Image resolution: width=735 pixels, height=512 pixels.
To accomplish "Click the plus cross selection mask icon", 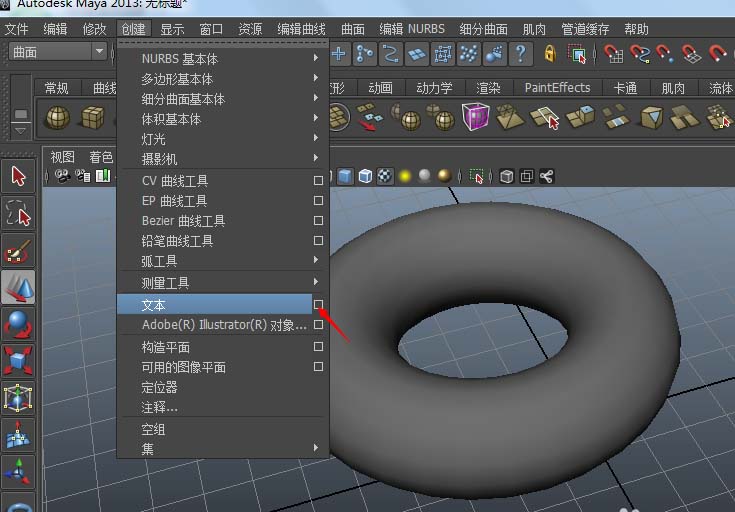I will [x=339, y=53].
